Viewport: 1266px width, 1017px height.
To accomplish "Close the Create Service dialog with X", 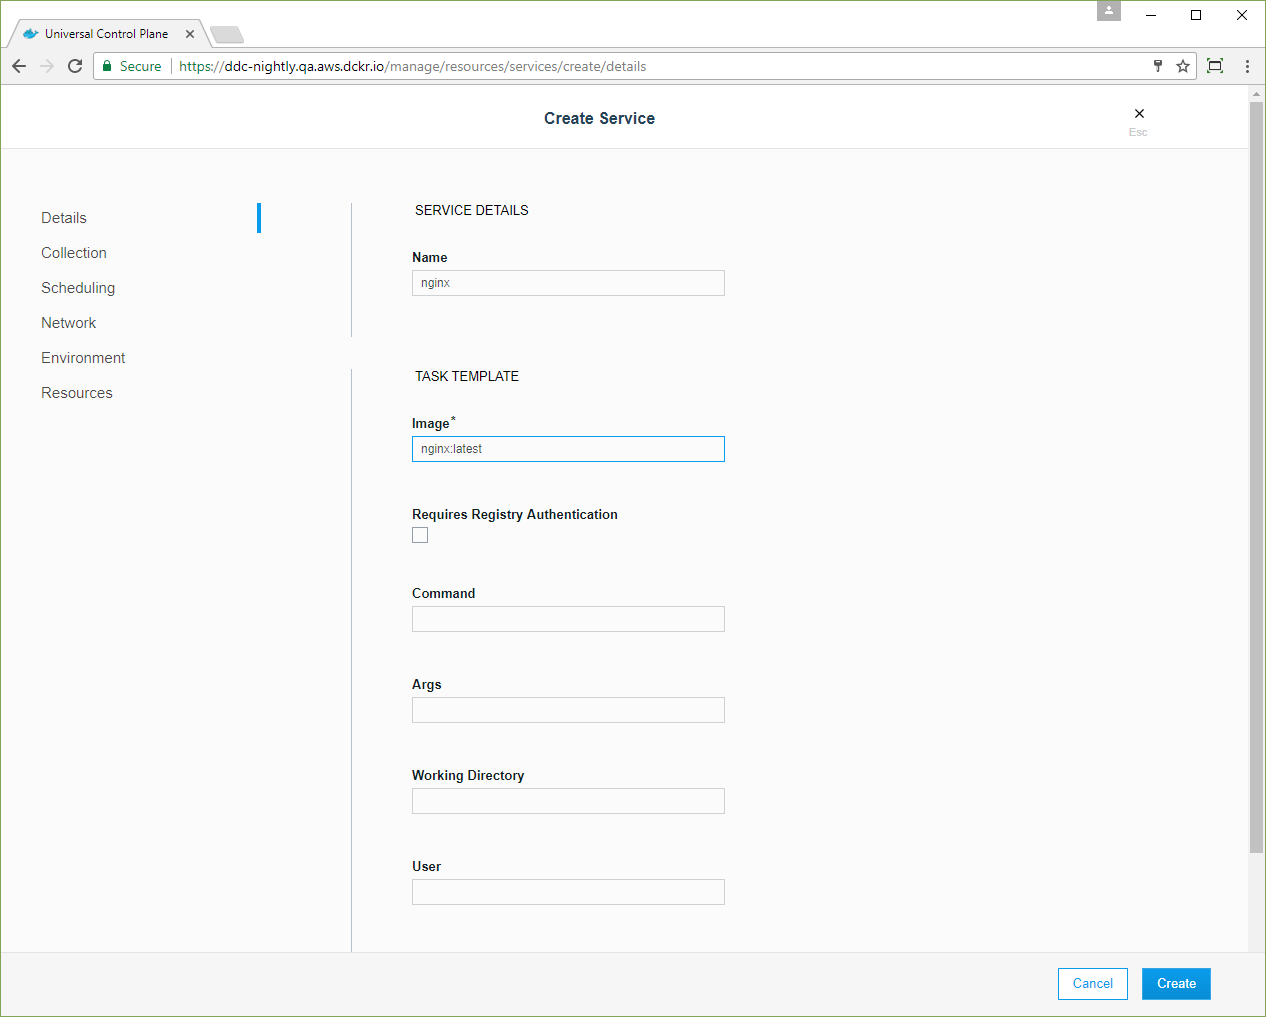I will [x=1139, y=114].
